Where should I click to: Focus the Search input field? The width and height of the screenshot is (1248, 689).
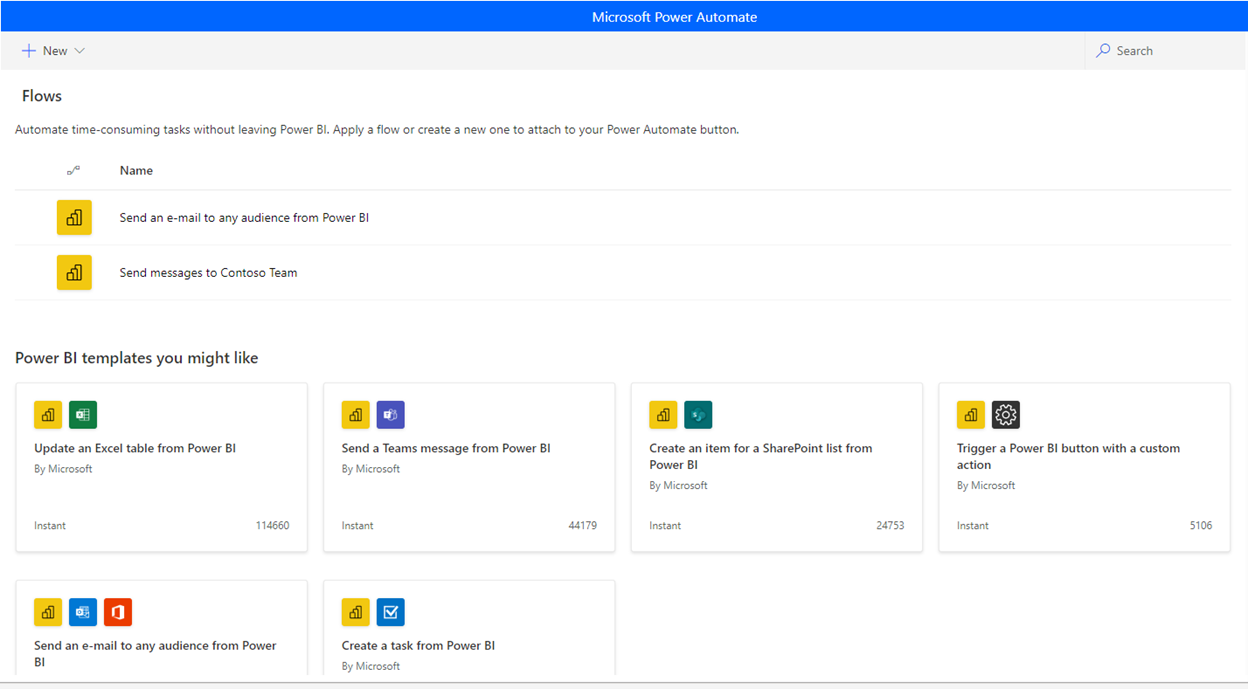click(x=1166, y=50)
